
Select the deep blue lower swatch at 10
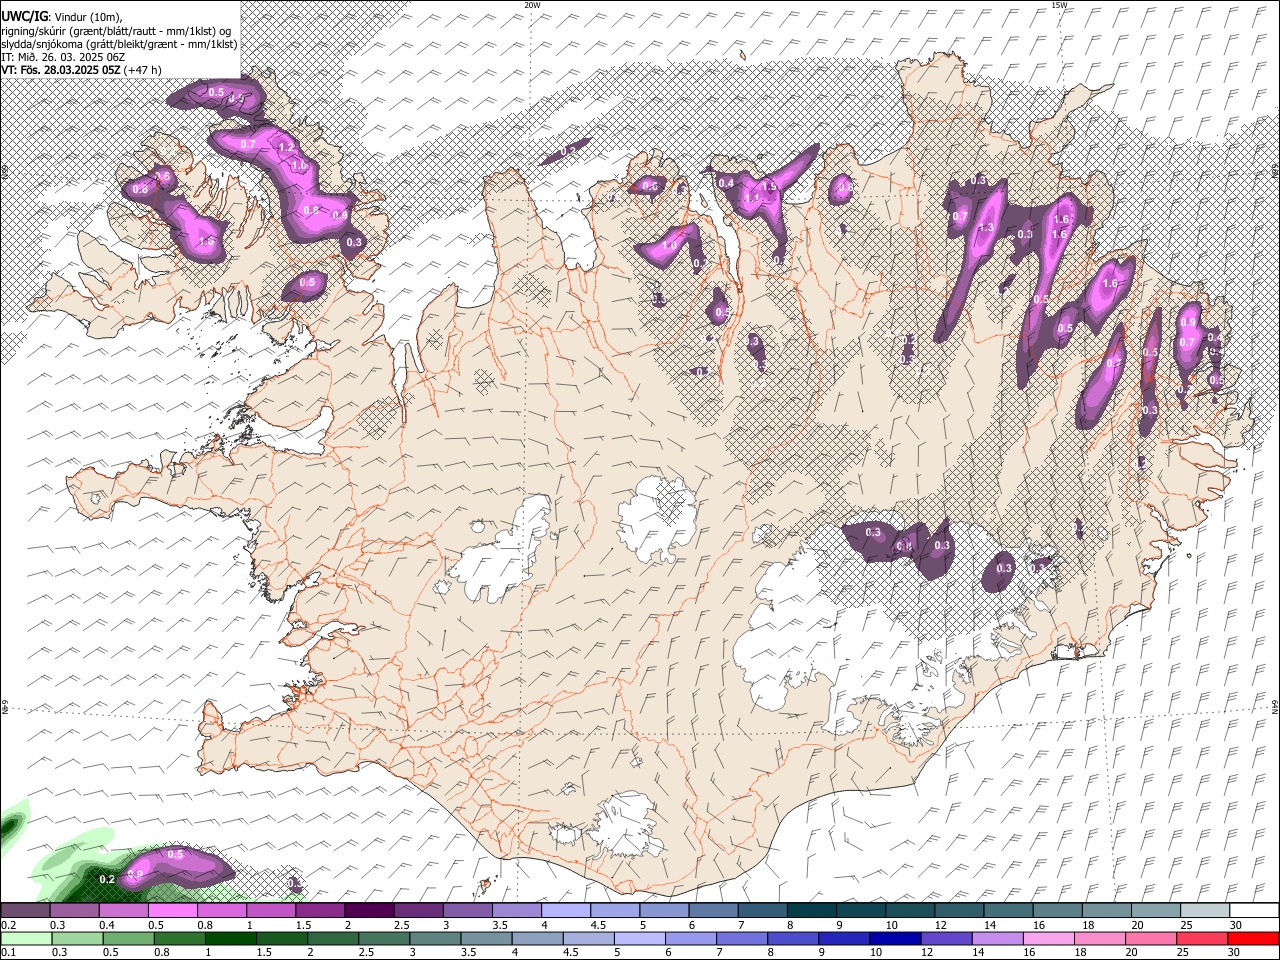pyautogui.click(x=894, y=938)
